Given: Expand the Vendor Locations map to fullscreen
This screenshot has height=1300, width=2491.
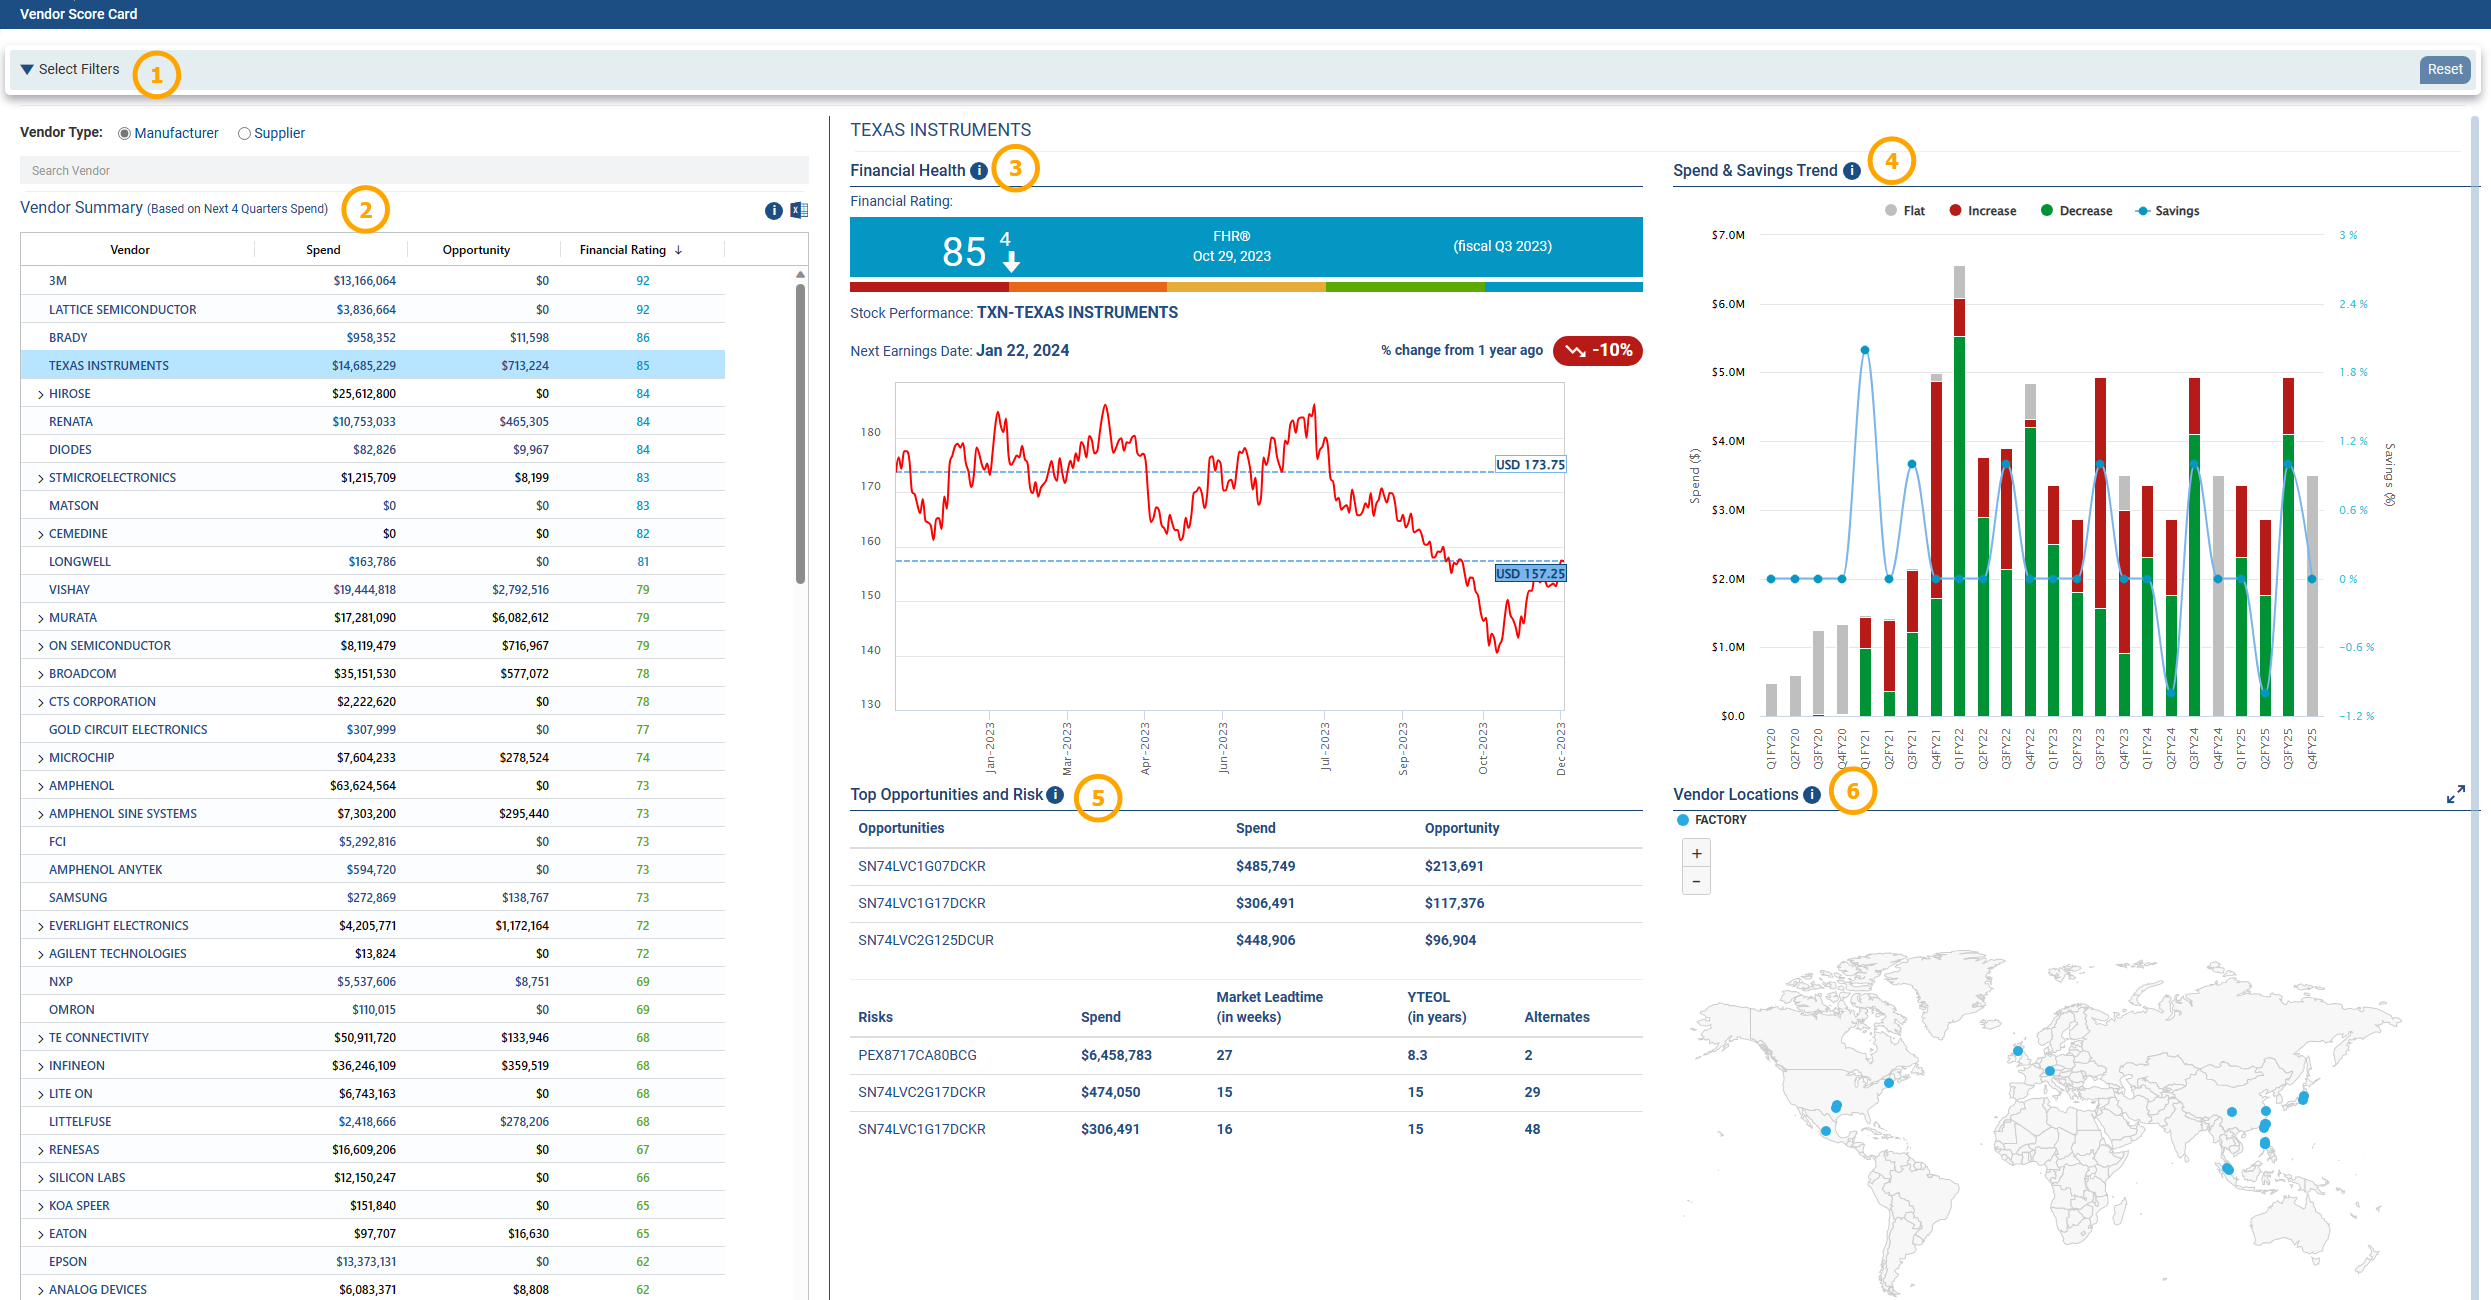Looking at the screenshot, I should pyautogui.click(x=2455, y=794).
